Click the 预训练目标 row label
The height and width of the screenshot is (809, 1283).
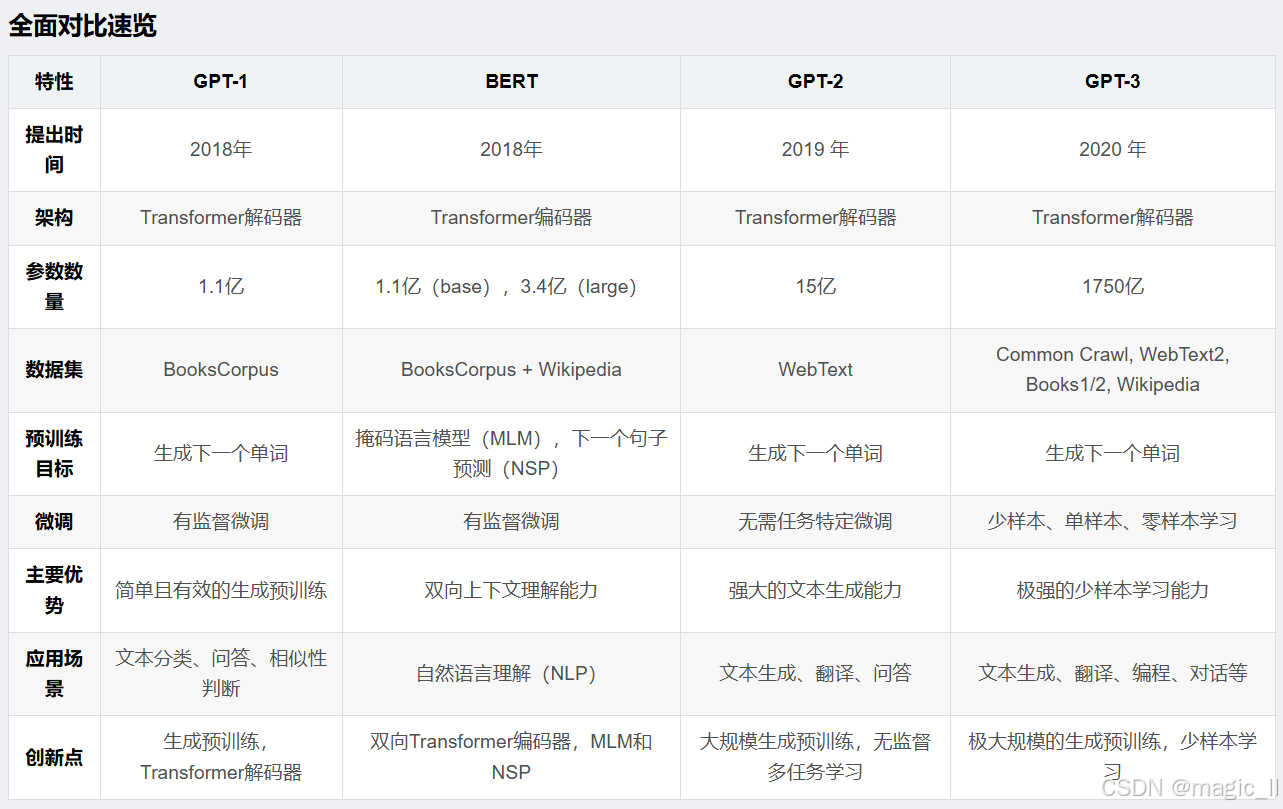click(54, 454)
